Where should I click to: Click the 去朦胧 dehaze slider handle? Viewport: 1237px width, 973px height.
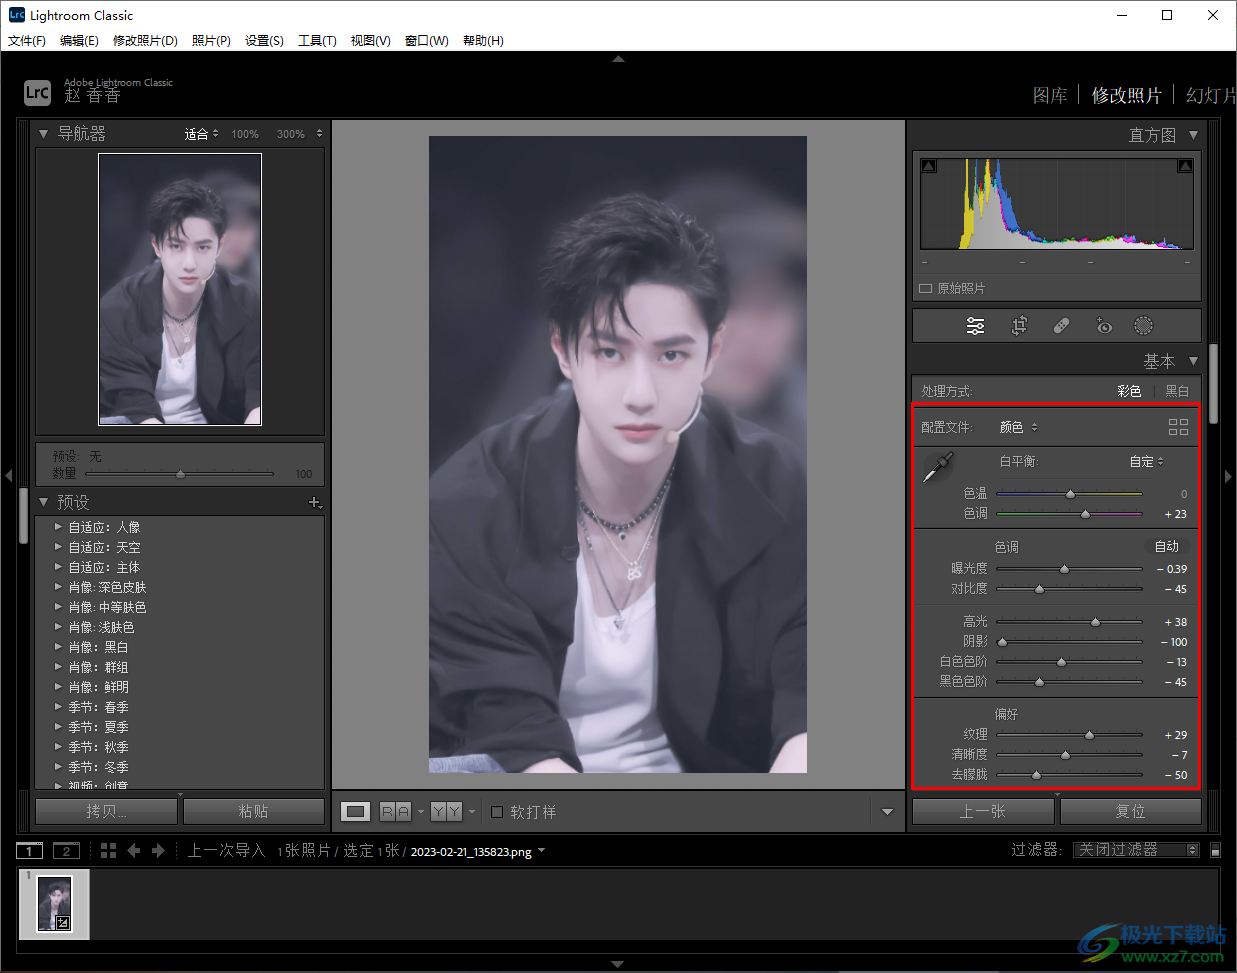click(1036, 775)
